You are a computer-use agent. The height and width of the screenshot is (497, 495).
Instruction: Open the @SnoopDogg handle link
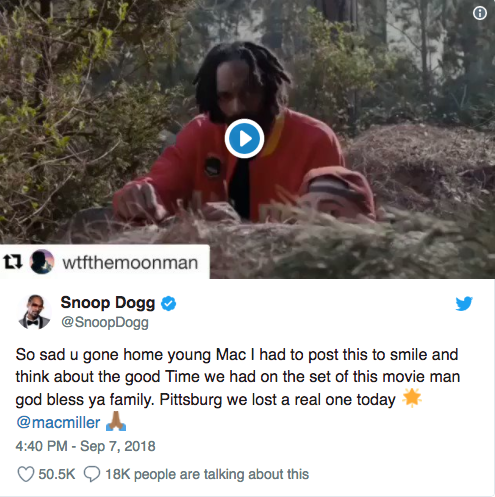pyautogui.click(x=105, y=322)
